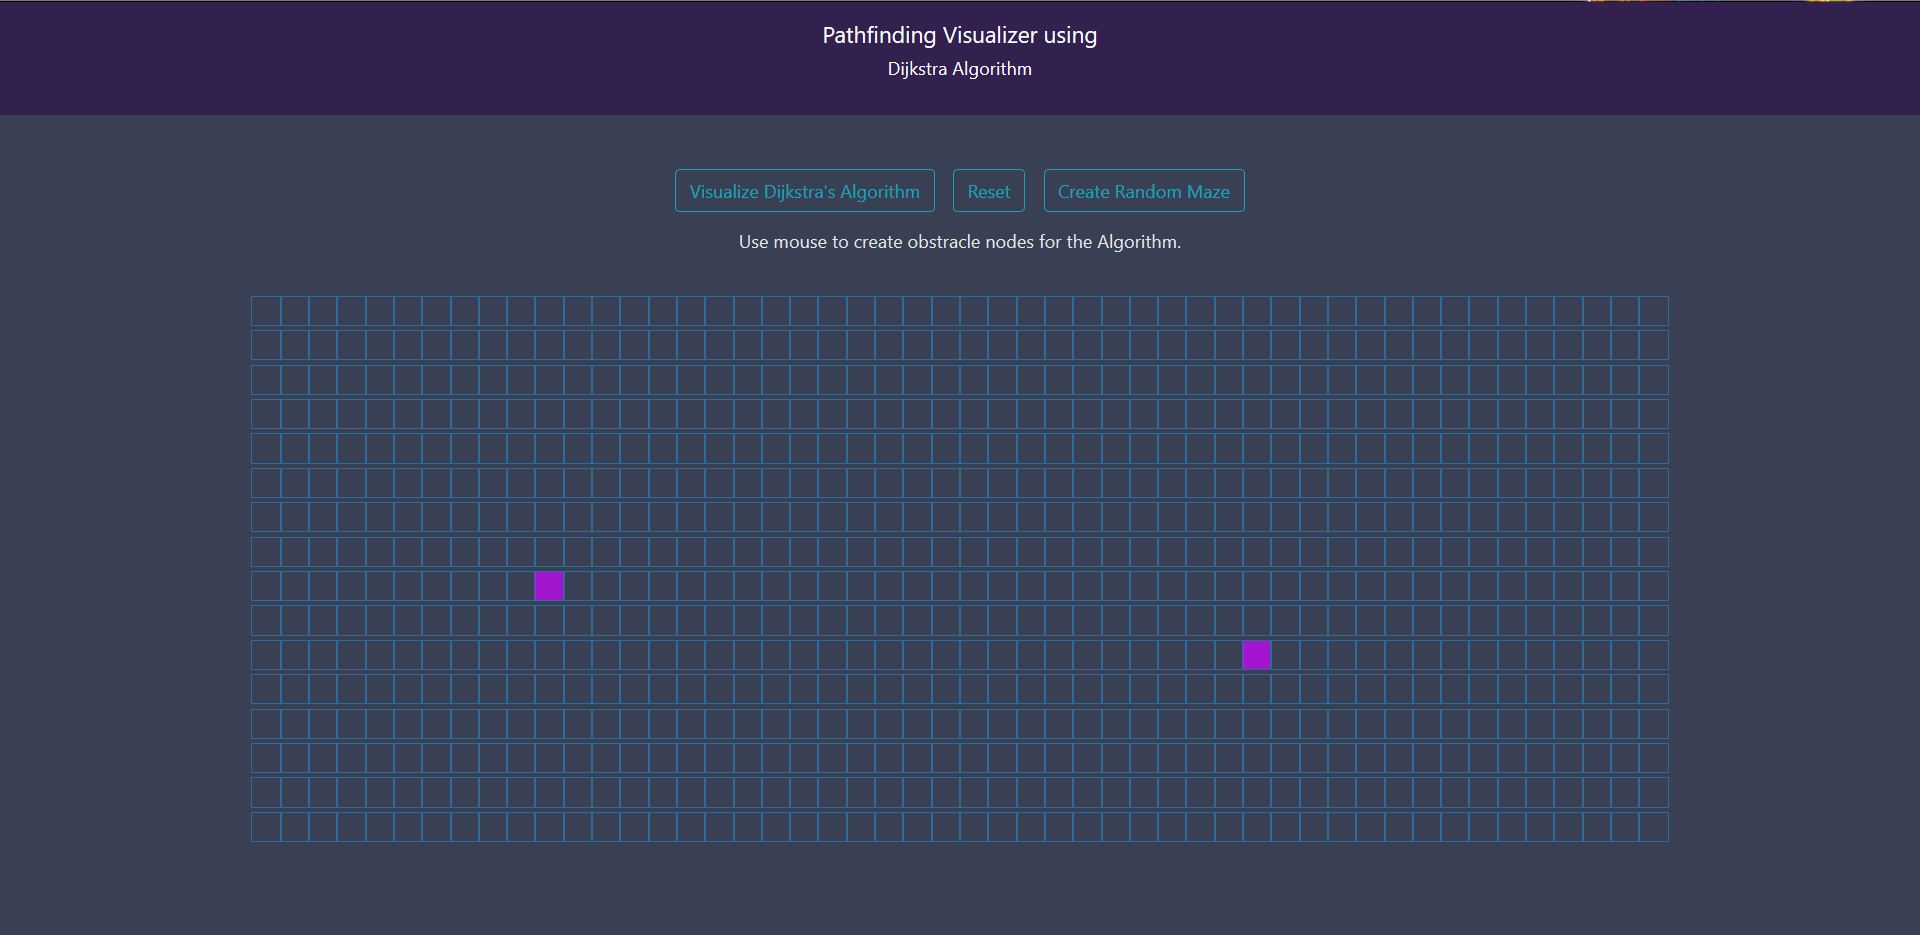The height and width of the screenshot is (935, 1920).
Task: Place wall left of right purple node
Action: point(1228,655)
